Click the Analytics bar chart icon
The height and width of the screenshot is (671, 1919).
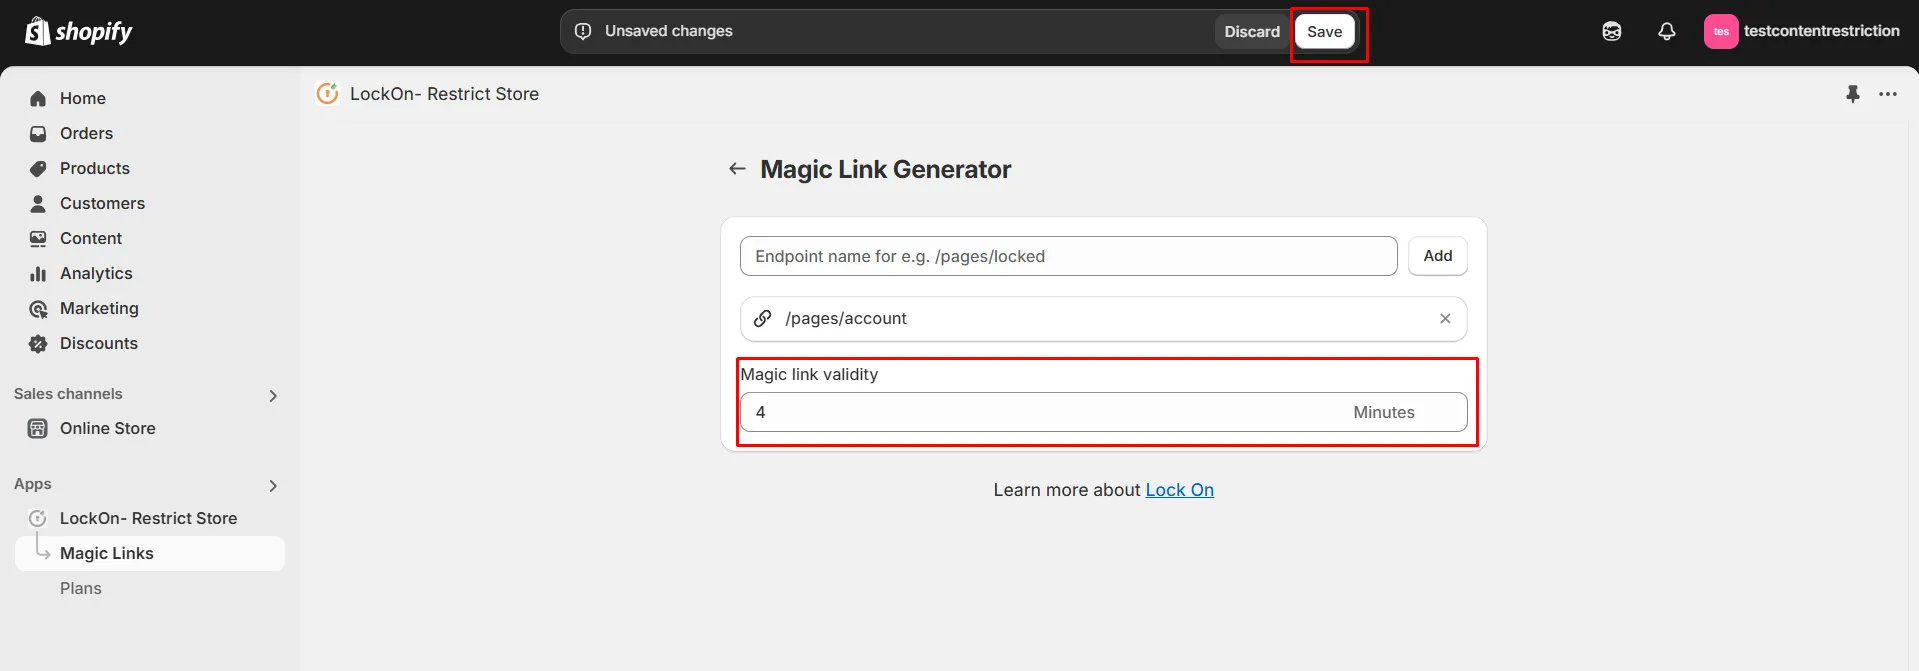[x=38, y=273]
